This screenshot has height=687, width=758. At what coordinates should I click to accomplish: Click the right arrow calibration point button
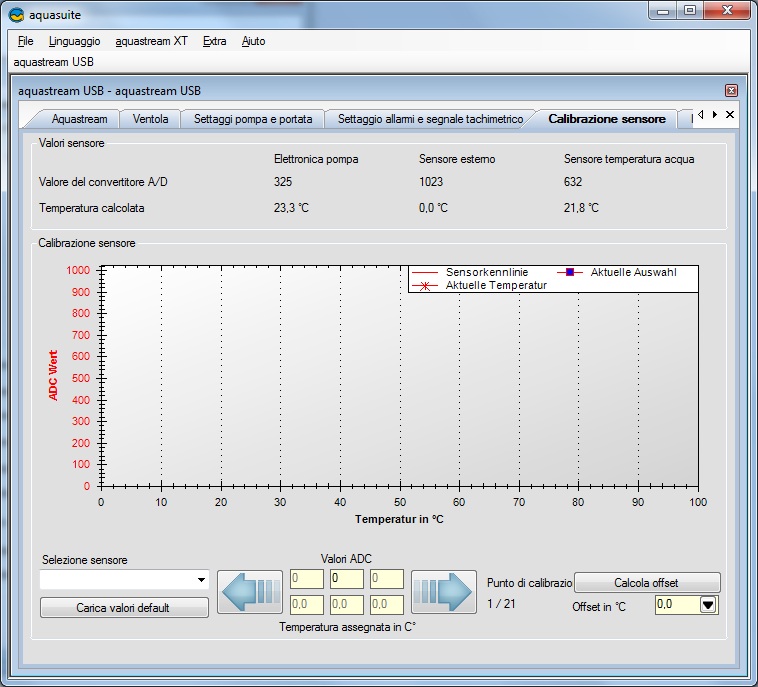(x=443, y=591)
